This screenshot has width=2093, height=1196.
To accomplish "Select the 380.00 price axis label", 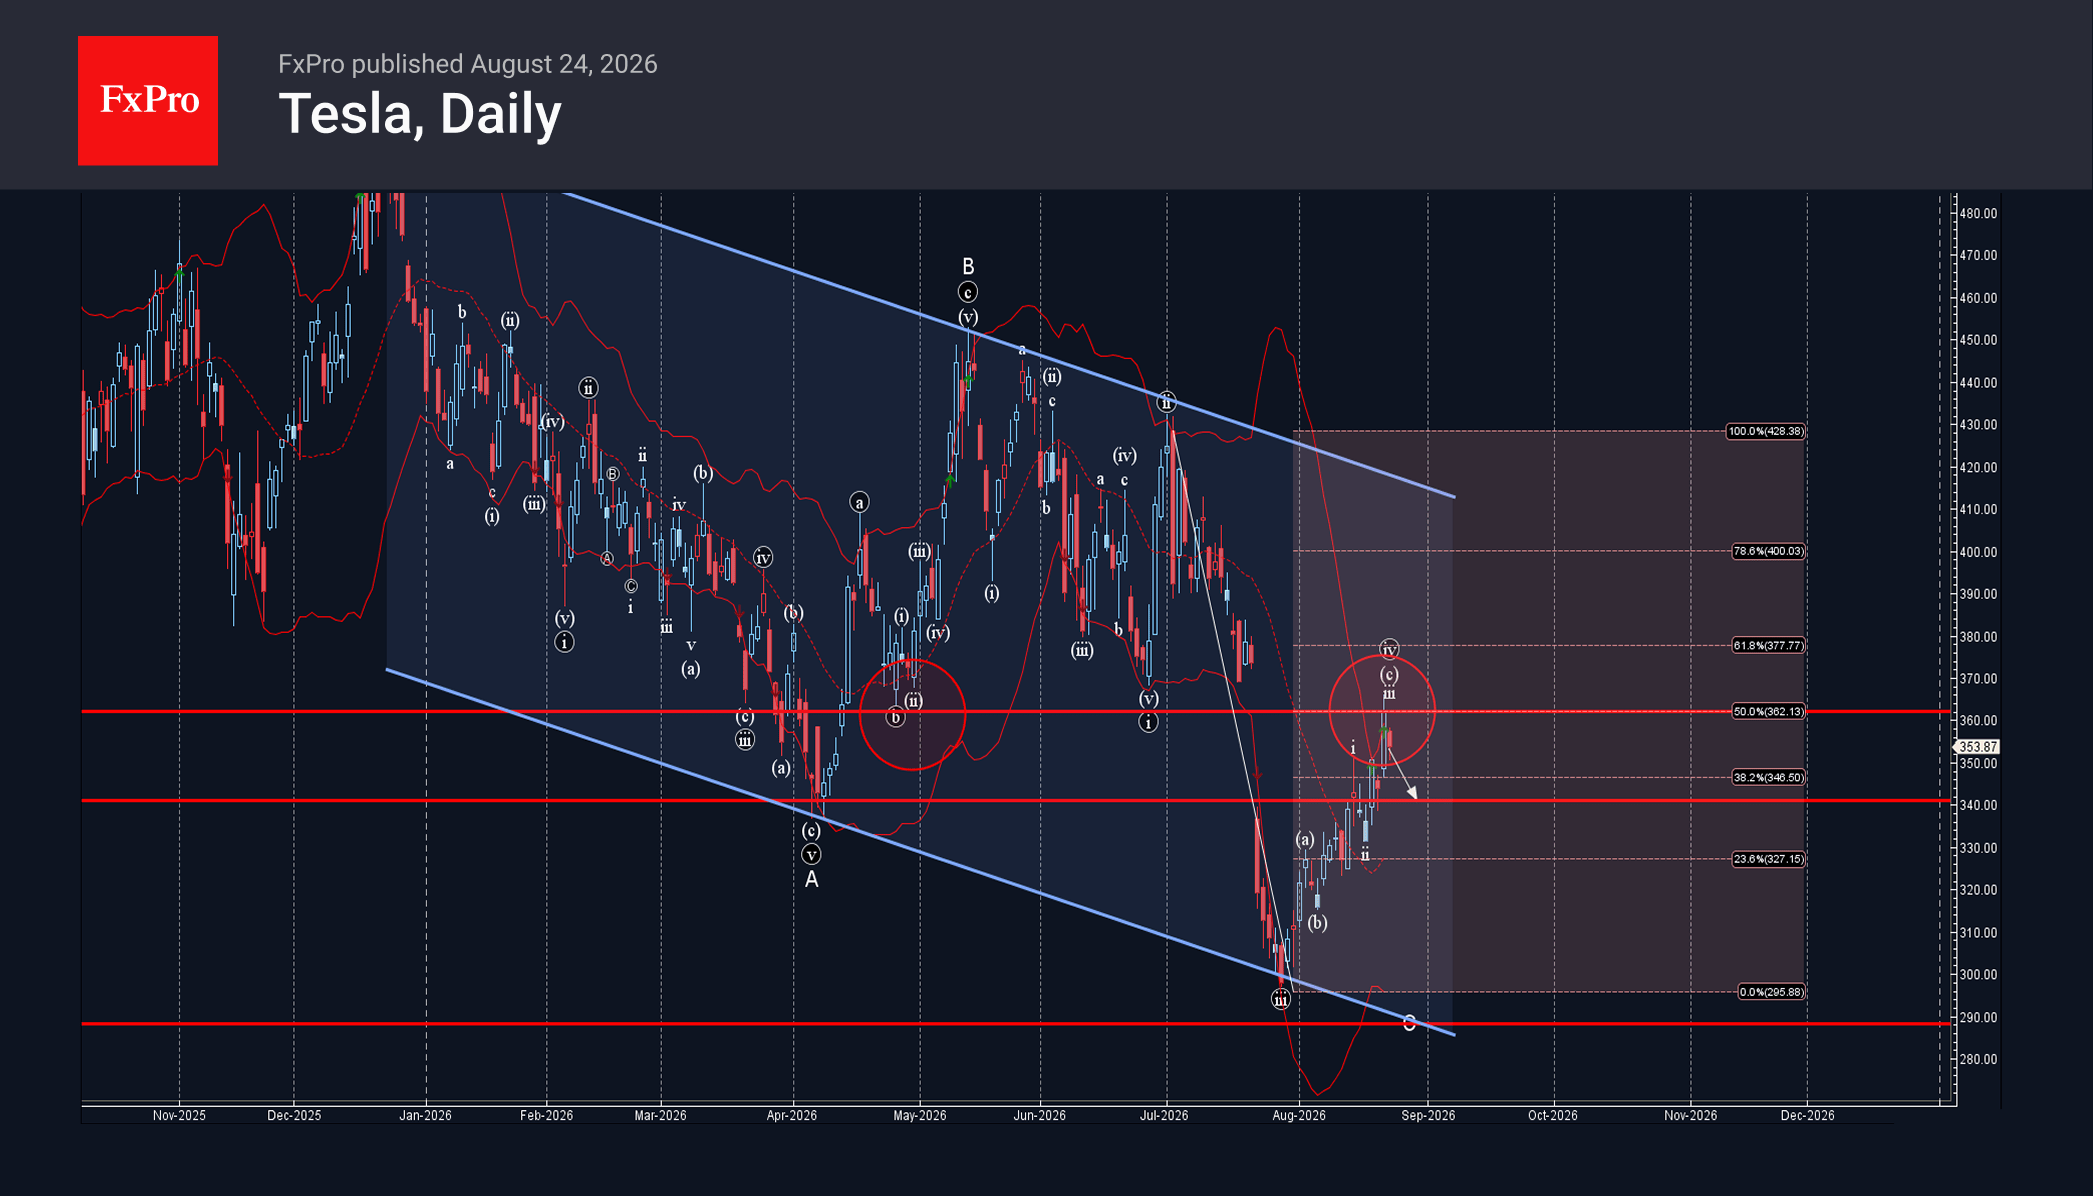I will coord(1978,637).
